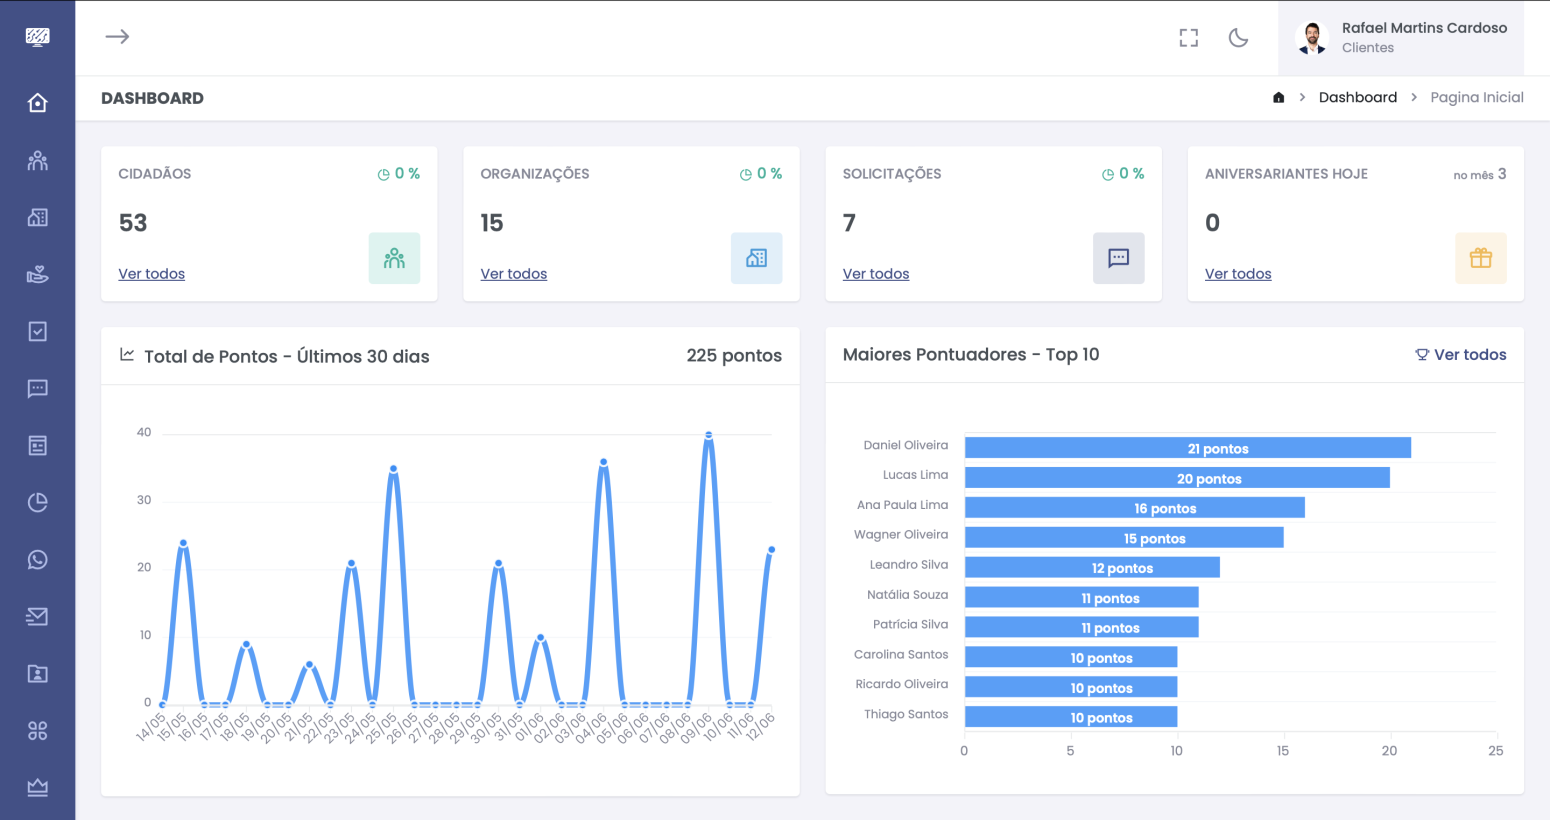Open Ver todos under Organizações
Viewport: 1550px width, 820px height.
[514, 274]
